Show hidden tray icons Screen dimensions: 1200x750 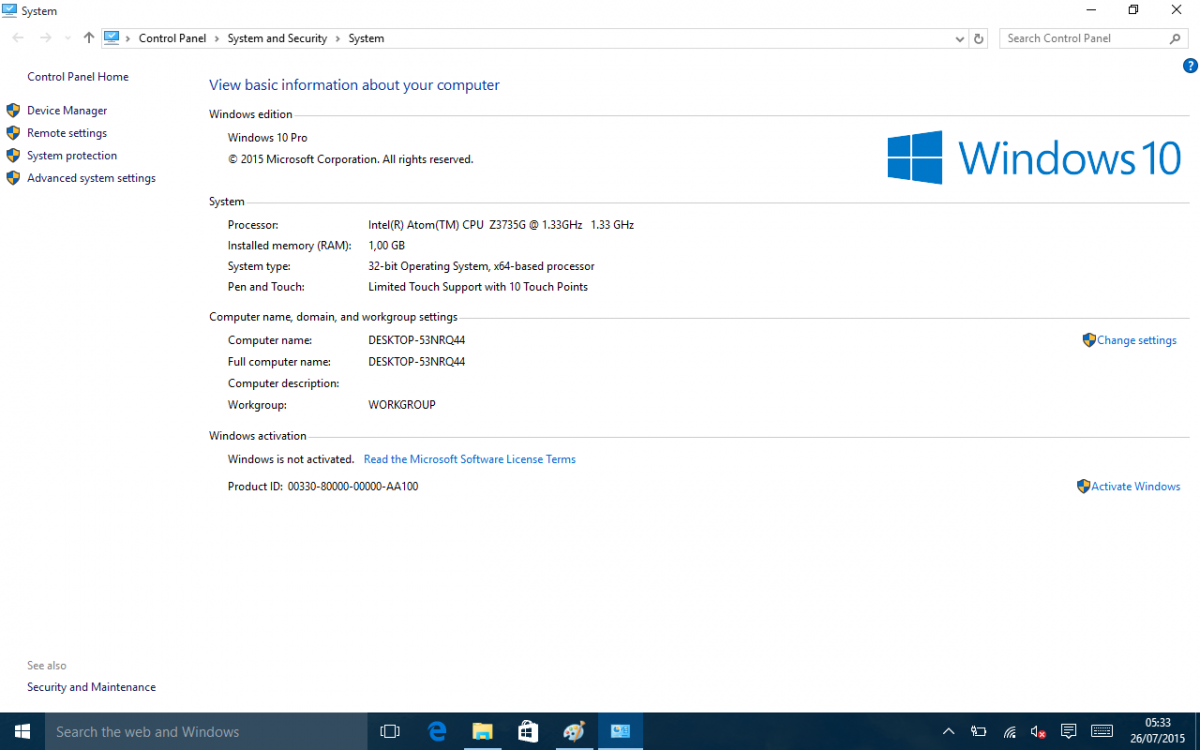point(948,731)
